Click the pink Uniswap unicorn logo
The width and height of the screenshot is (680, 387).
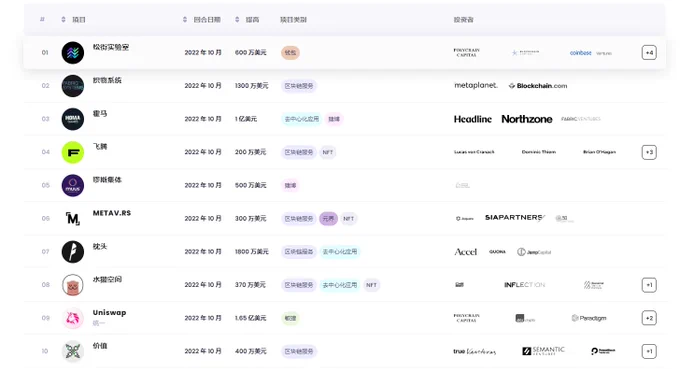click(72, 318)
